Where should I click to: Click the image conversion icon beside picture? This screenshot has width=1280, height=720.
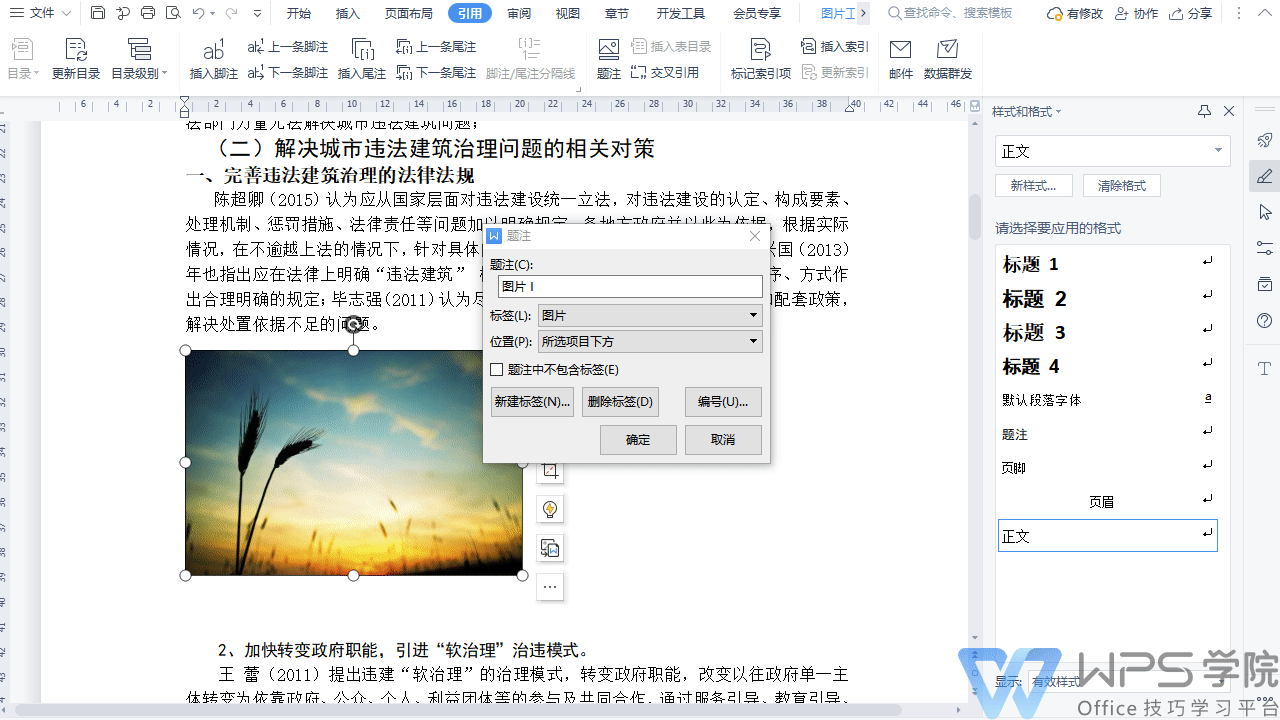point(550,548)
